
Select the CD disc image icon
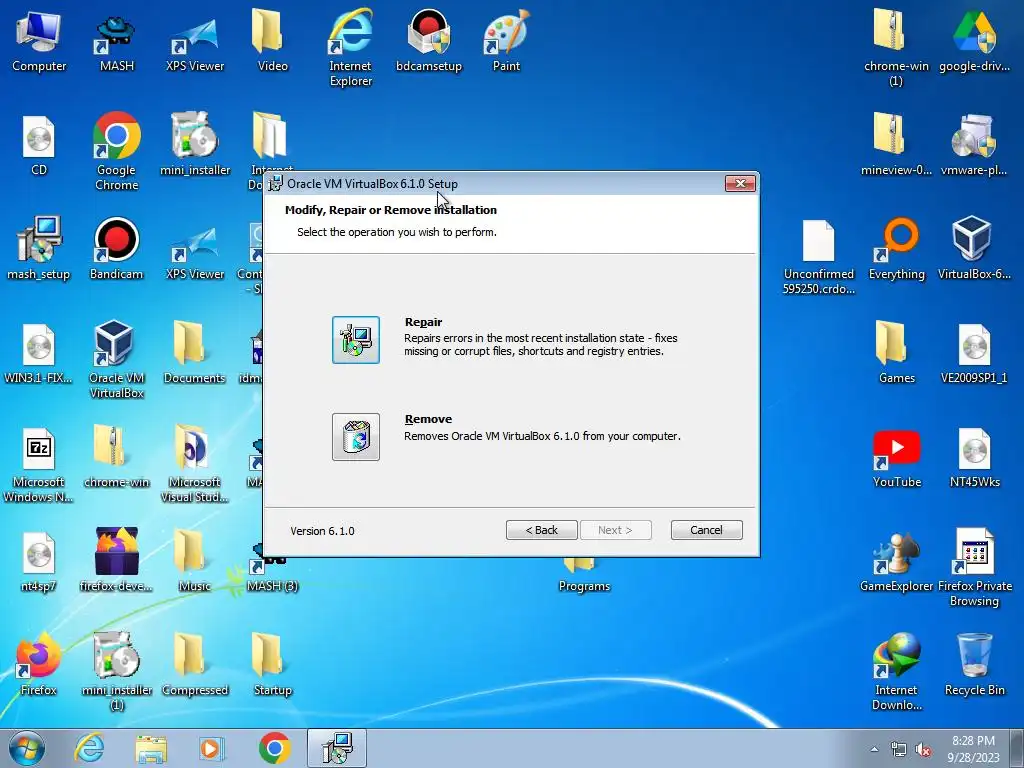pyautogui.click(x=39, y=146)
